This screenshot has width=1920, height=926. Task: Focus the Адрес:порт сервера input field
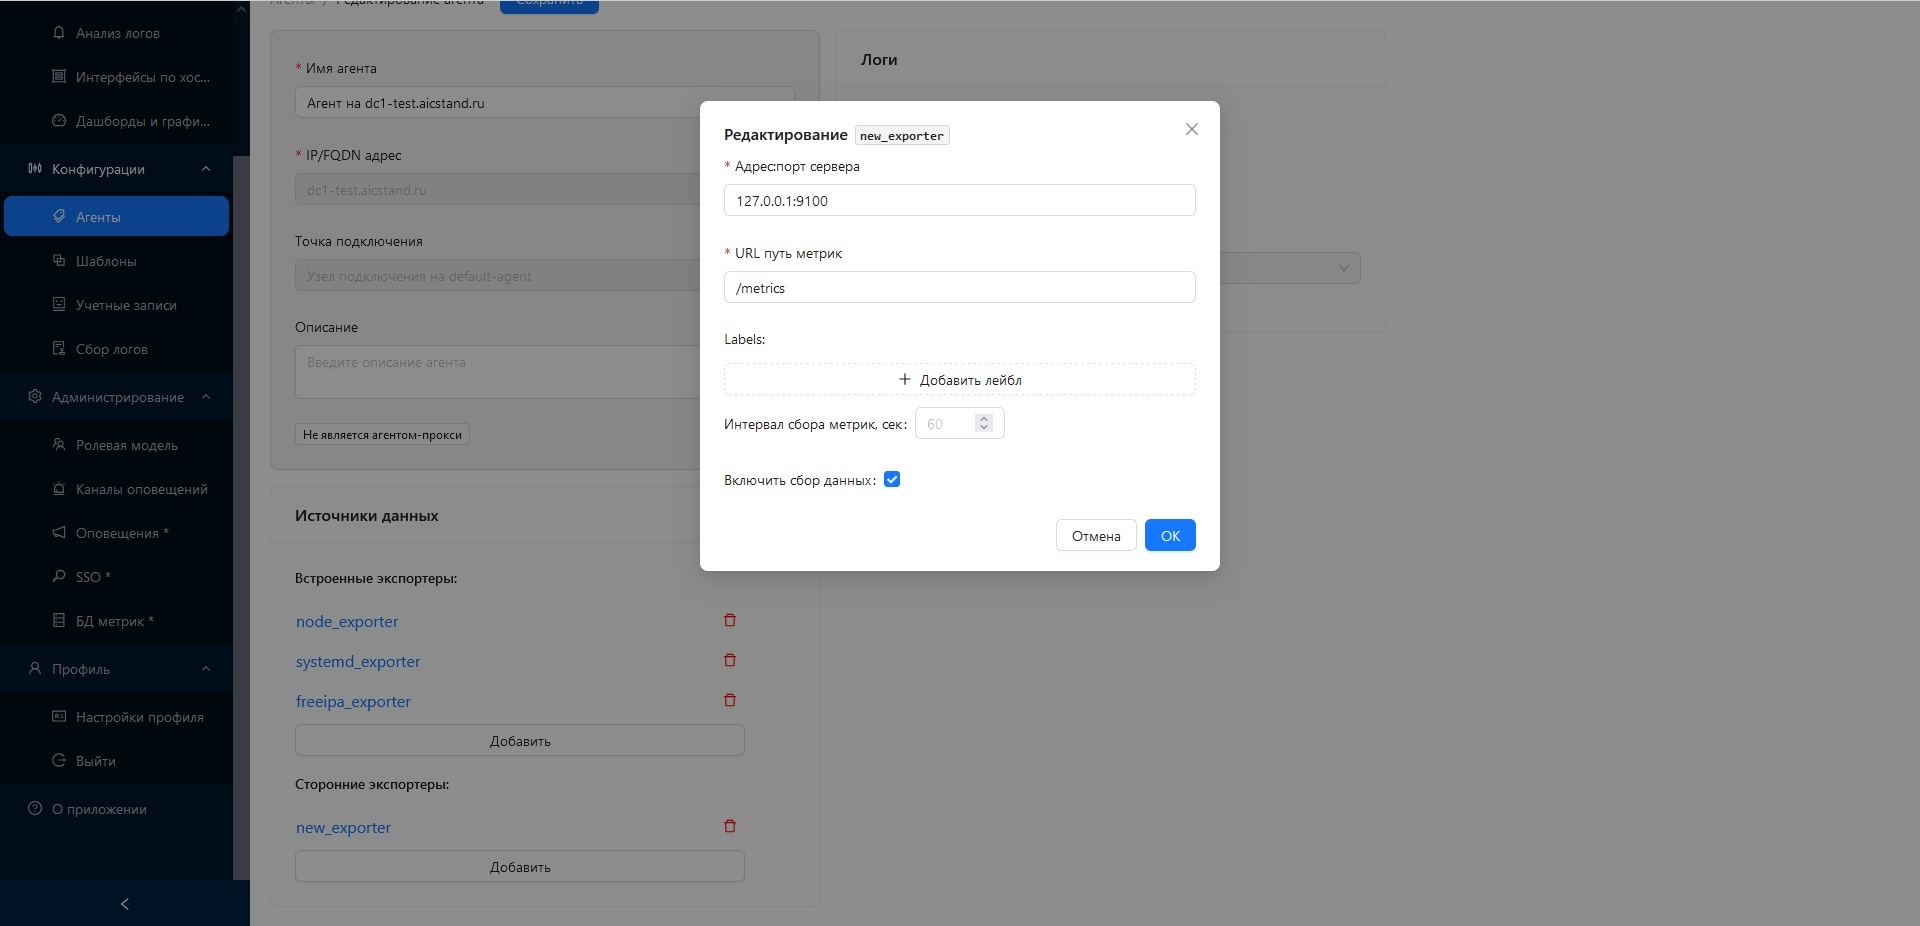point(959,201)
